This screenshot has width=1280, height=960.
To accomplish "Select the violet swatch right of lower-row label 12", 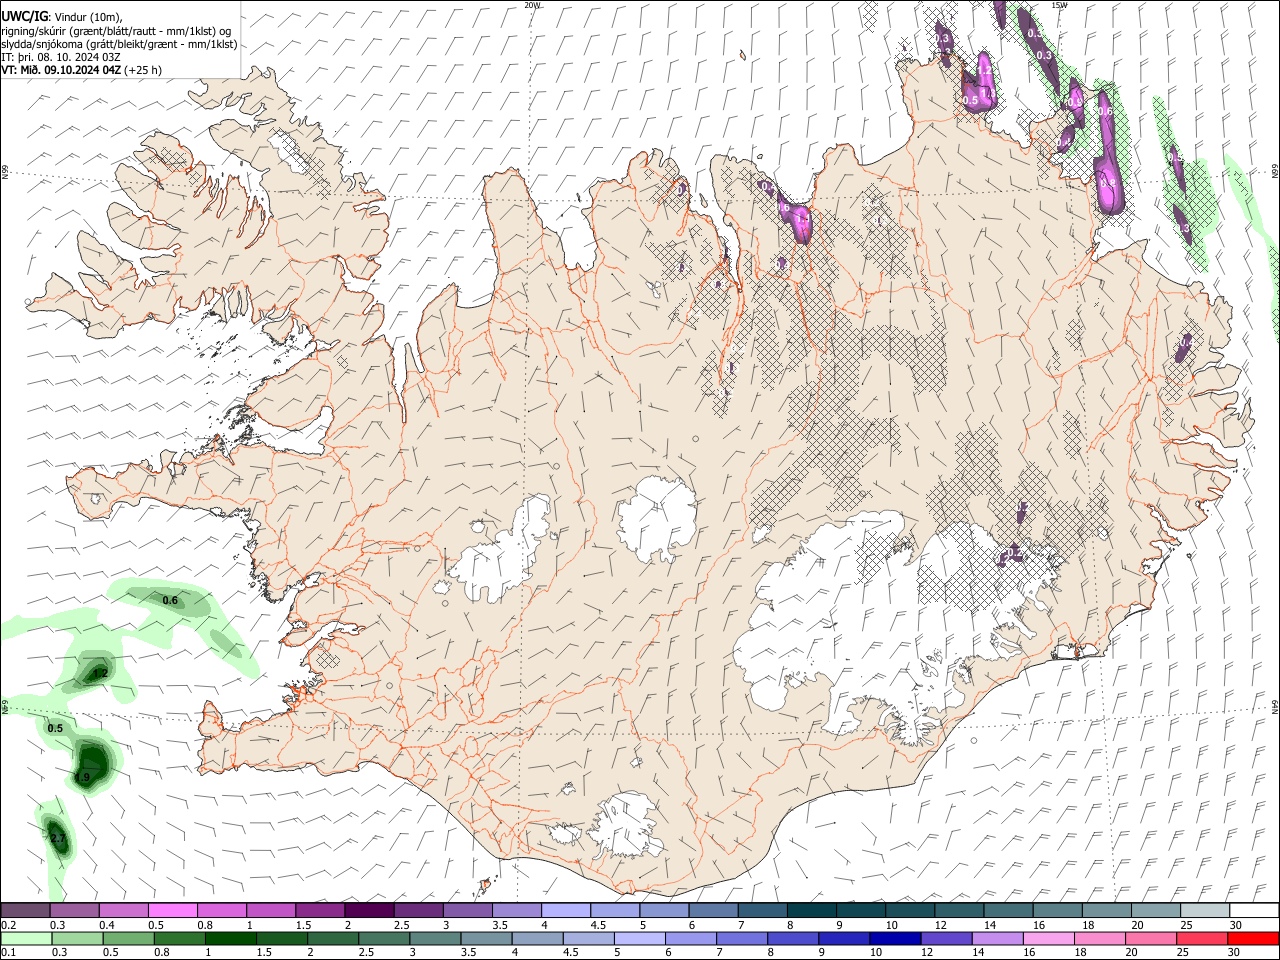I will coord(945,938).
